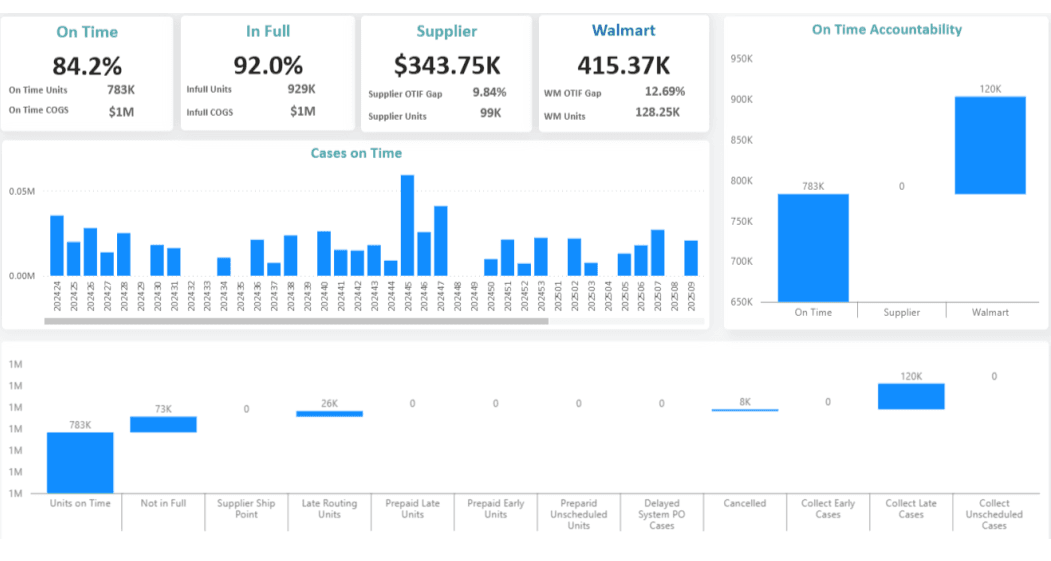The height and width of the screenshot is (561, 1051).
Task: Select the 202509 bar in Cases on Time
Action: click(691, 258)
